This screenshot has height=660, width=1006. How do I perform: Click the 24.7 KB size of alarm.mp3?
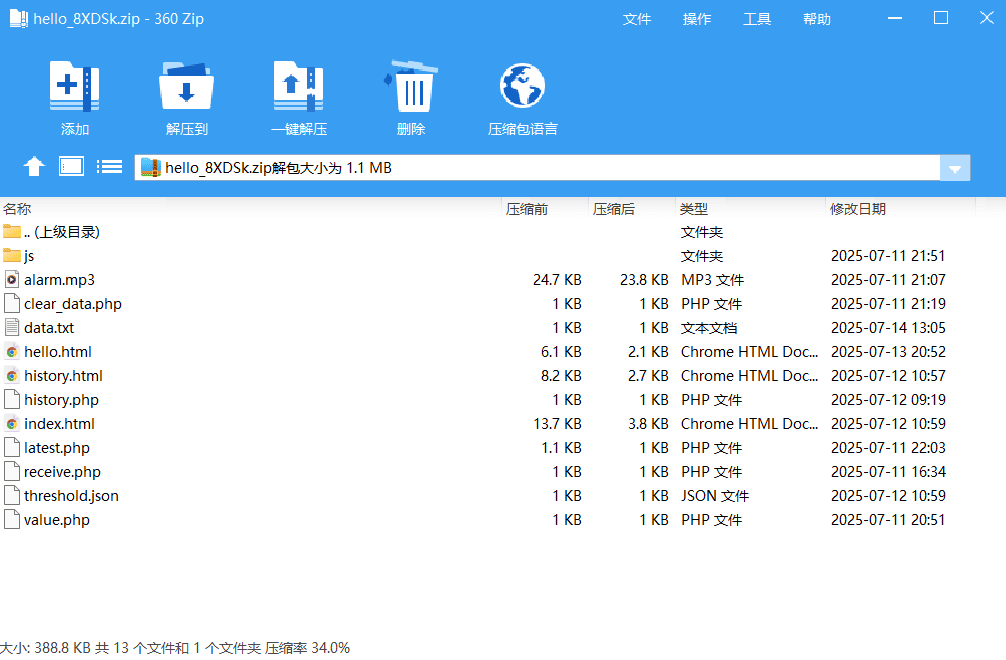557,280
